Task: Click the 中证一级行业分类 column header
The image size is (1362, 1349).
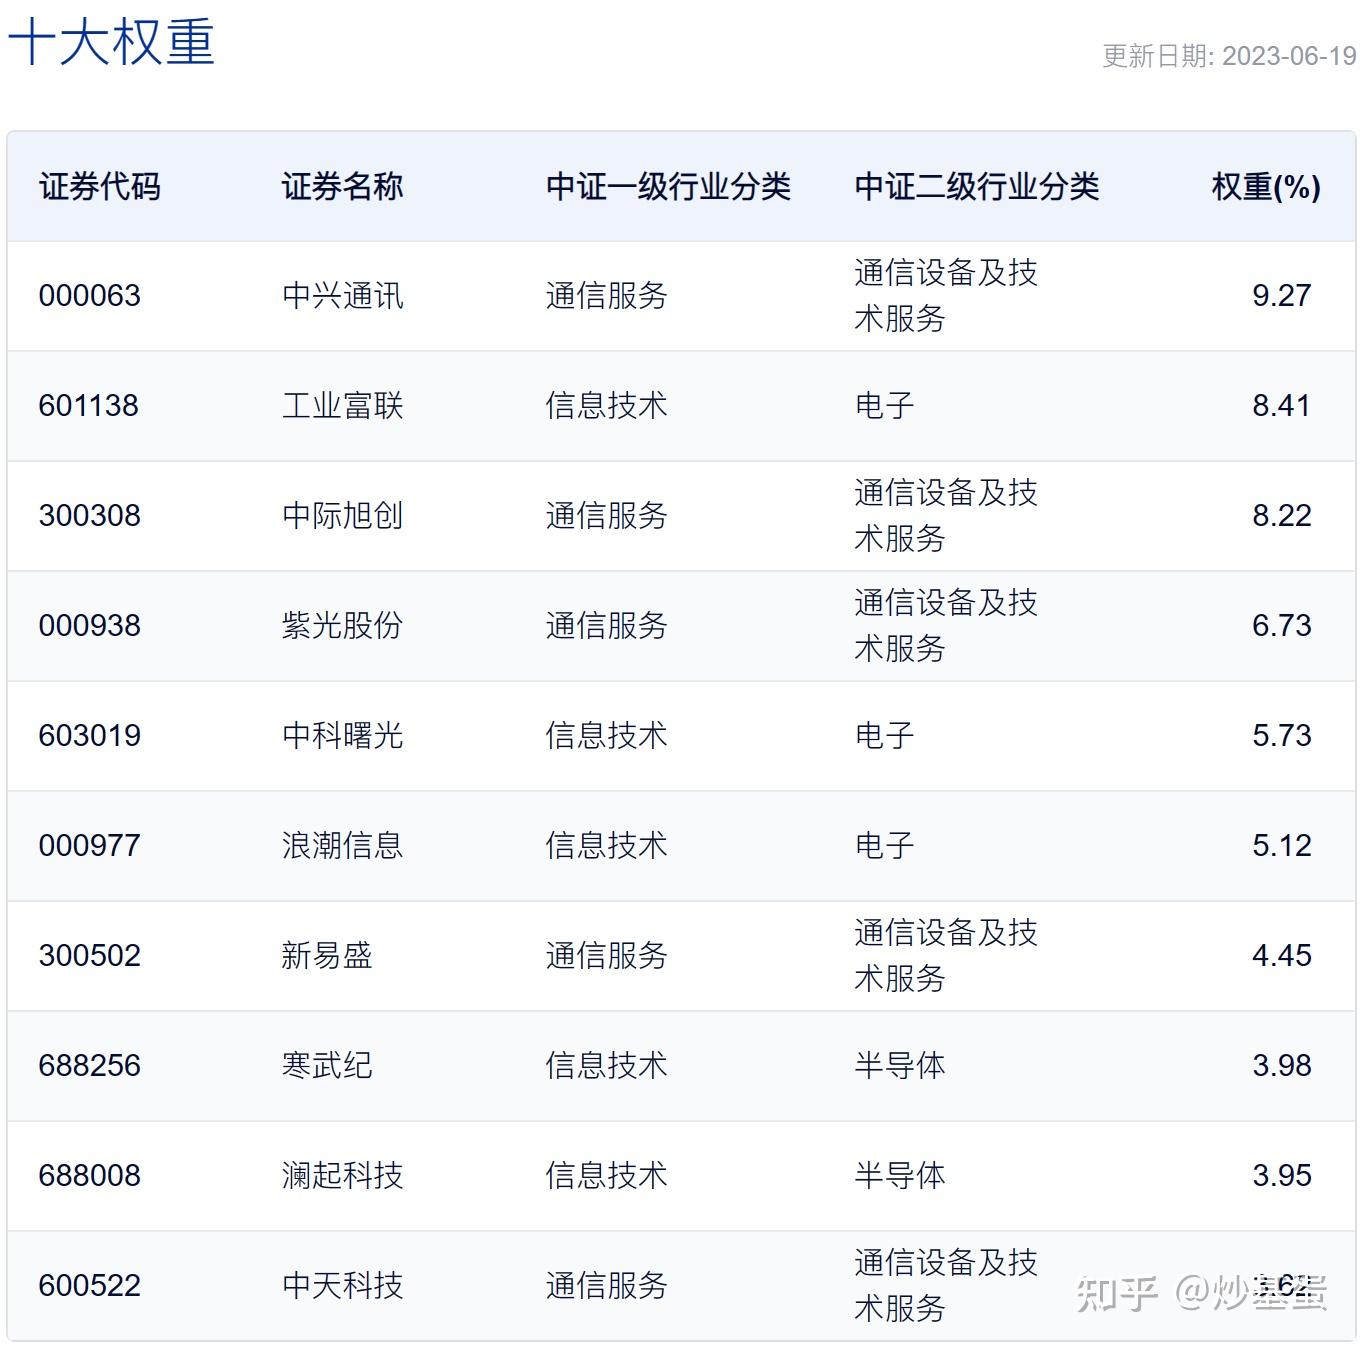Action: 668,187
